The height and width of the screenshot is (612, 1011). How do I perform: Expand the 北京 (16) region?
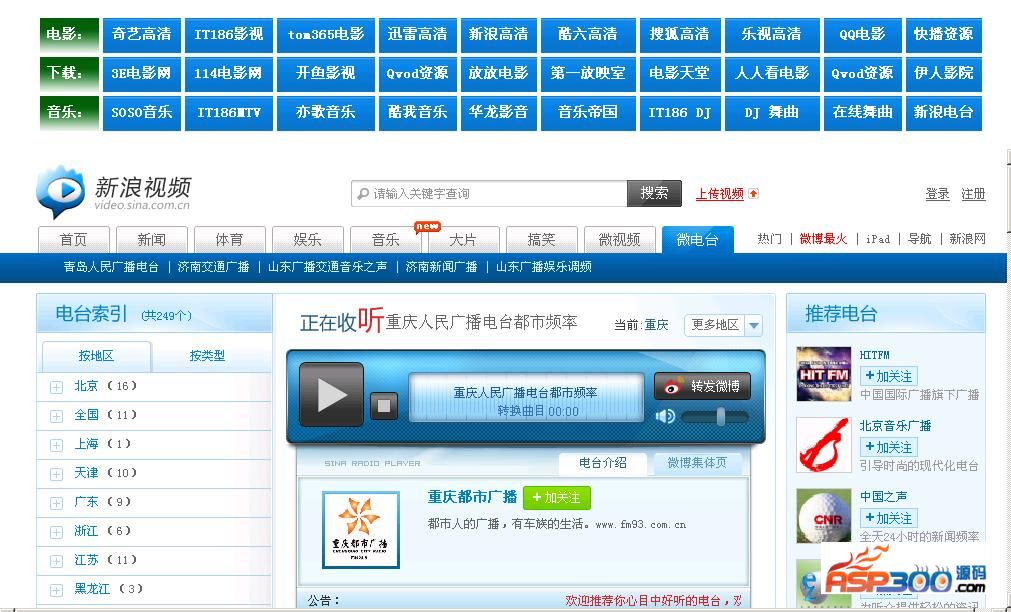pos(56,387)
